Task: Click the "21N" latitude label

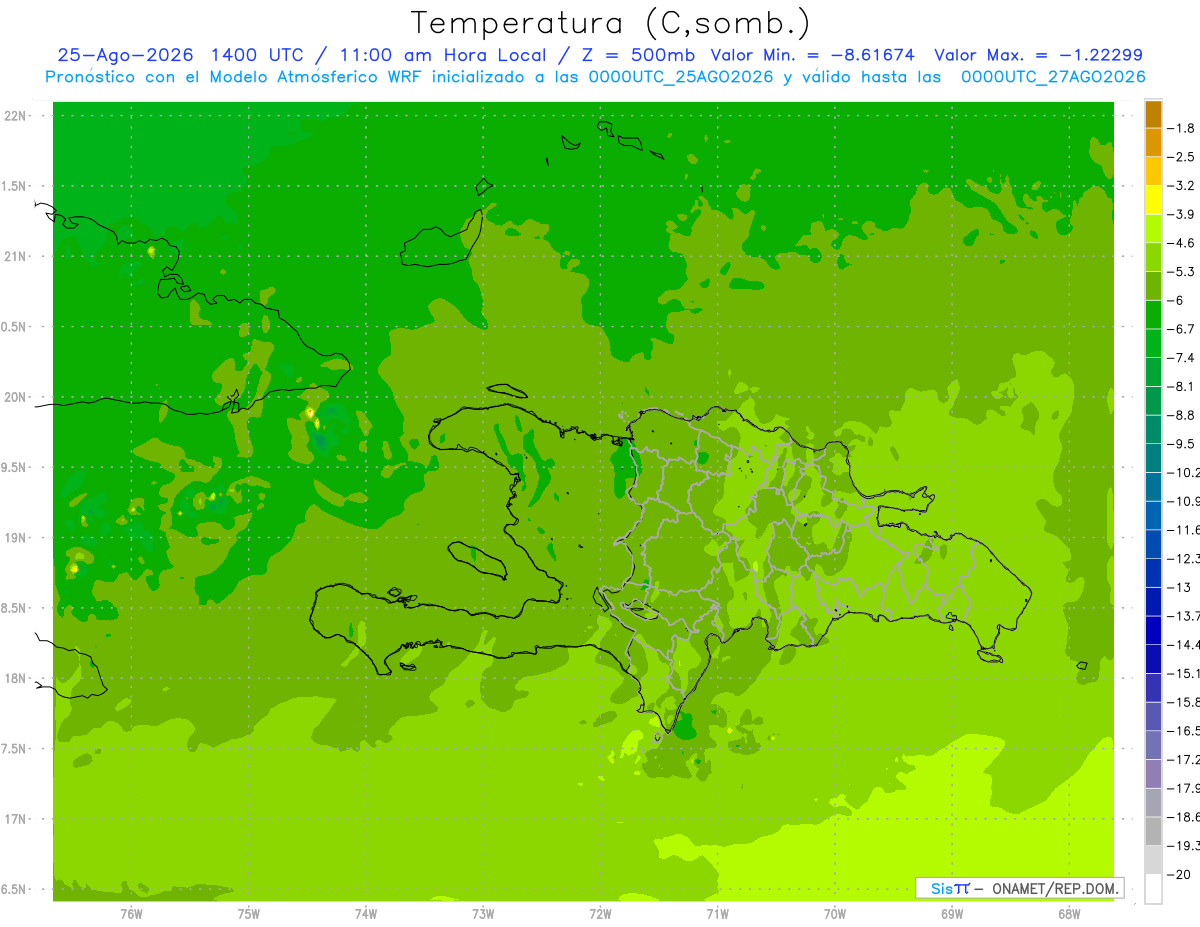Action: [x=17, y=256]
